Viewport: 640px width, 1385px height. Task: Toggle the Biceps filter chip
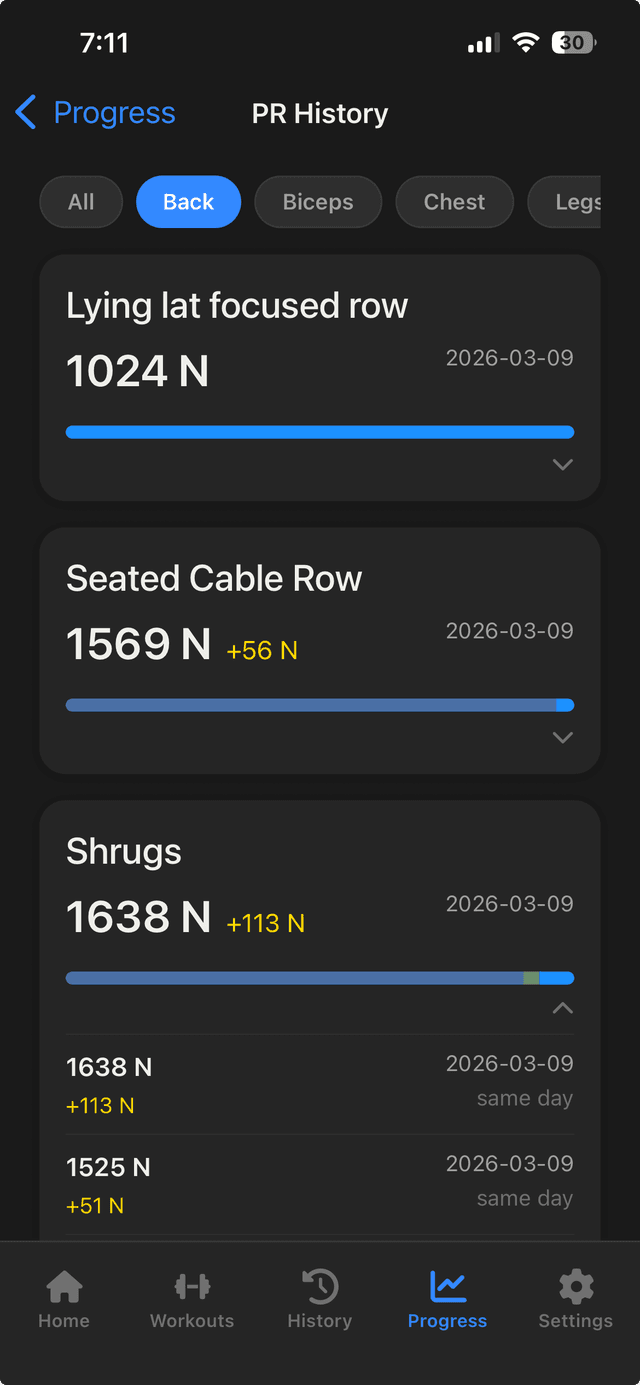[x=318, y=202]
